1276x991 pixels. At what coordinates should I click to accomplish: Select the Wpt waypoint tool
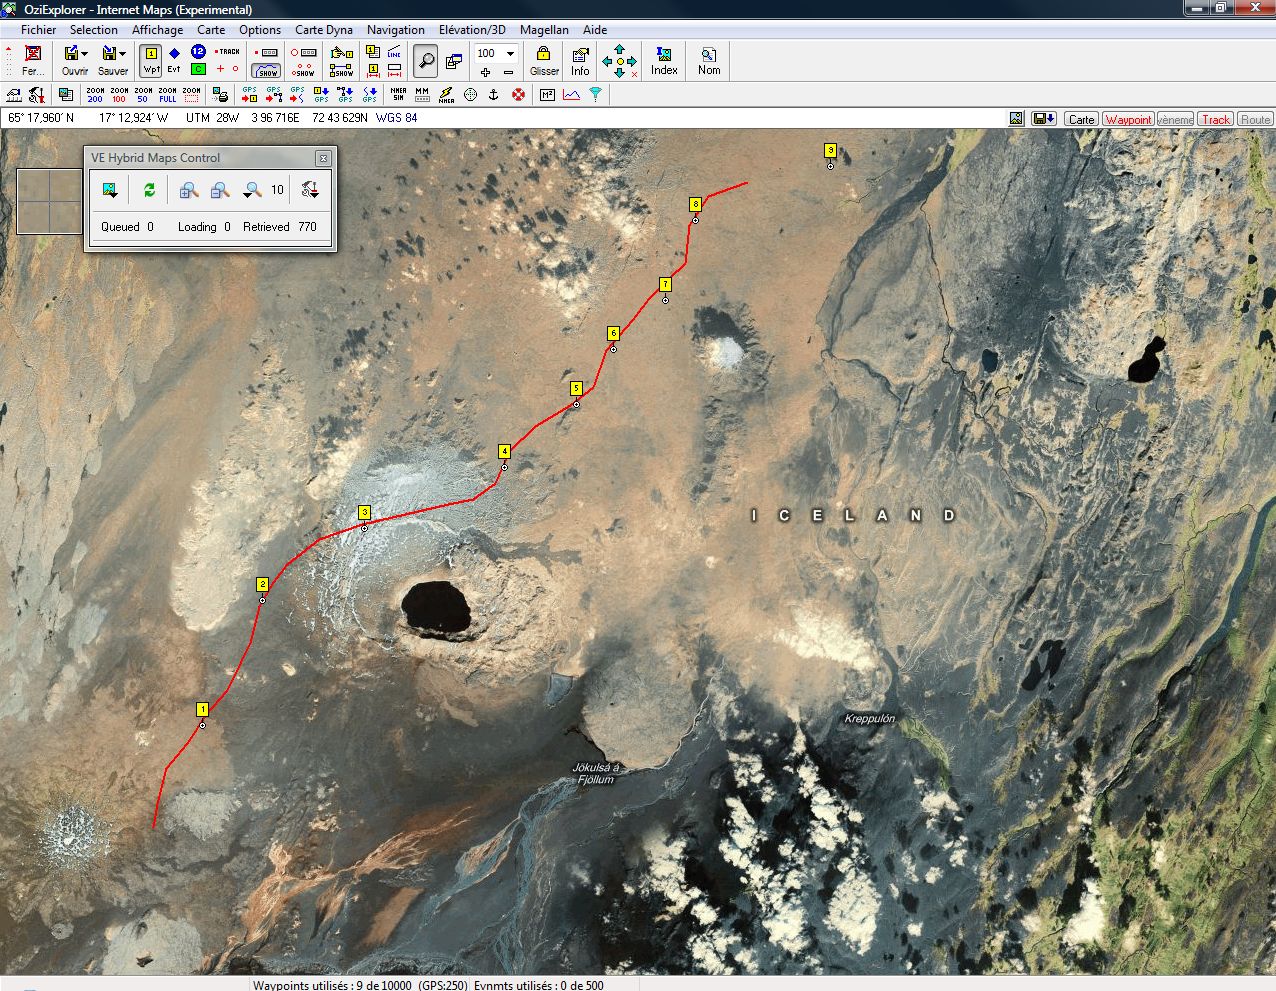click(151, 60)
